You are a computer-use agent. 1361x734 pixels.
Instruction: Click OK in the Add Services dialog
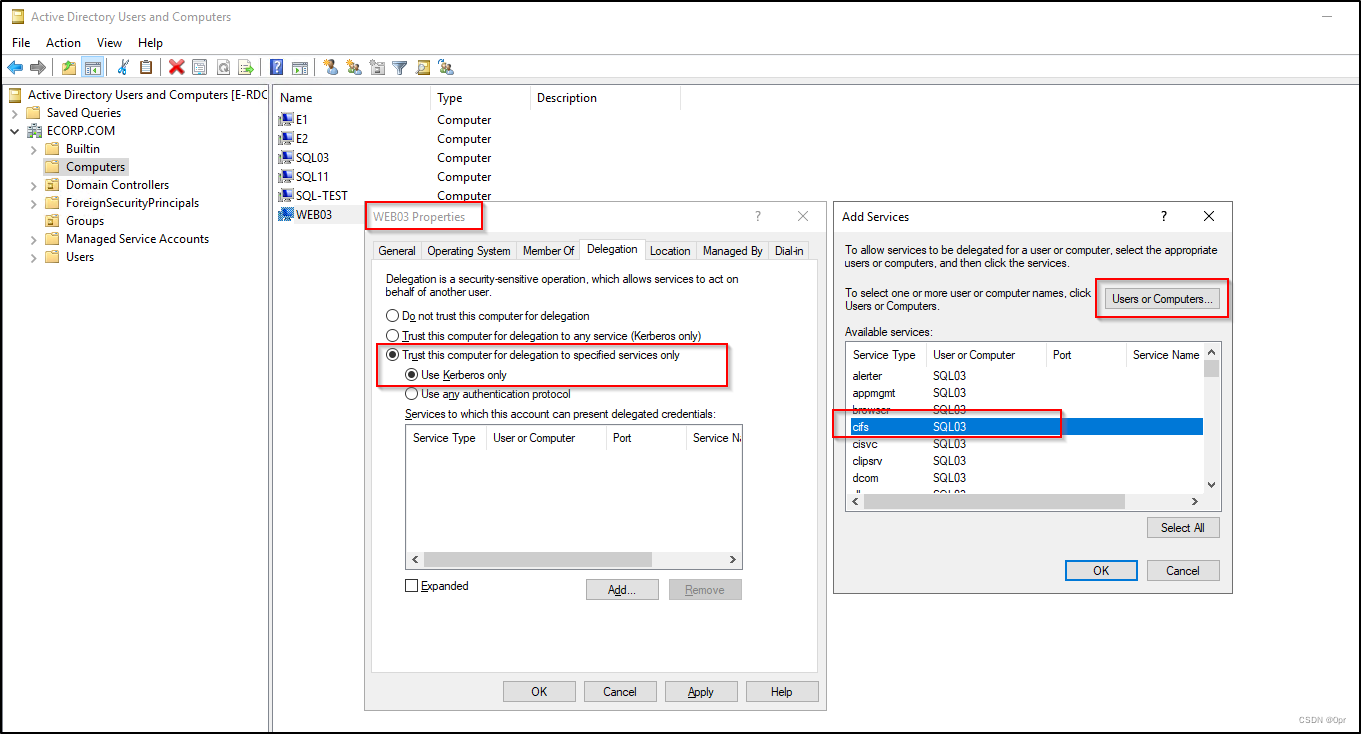[1101, 571]
